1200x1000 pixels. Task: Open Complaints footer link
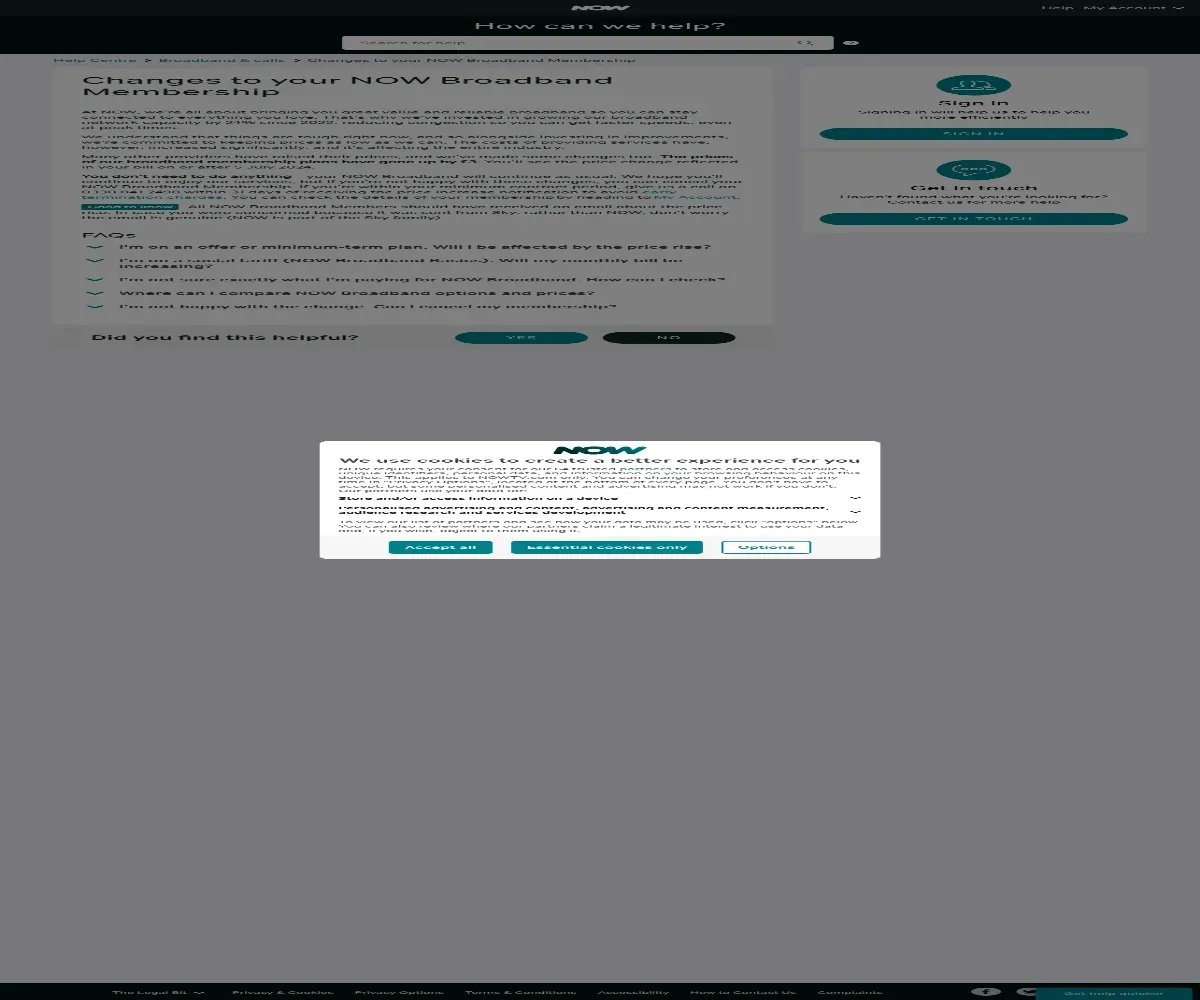click(x=849, y=992)
